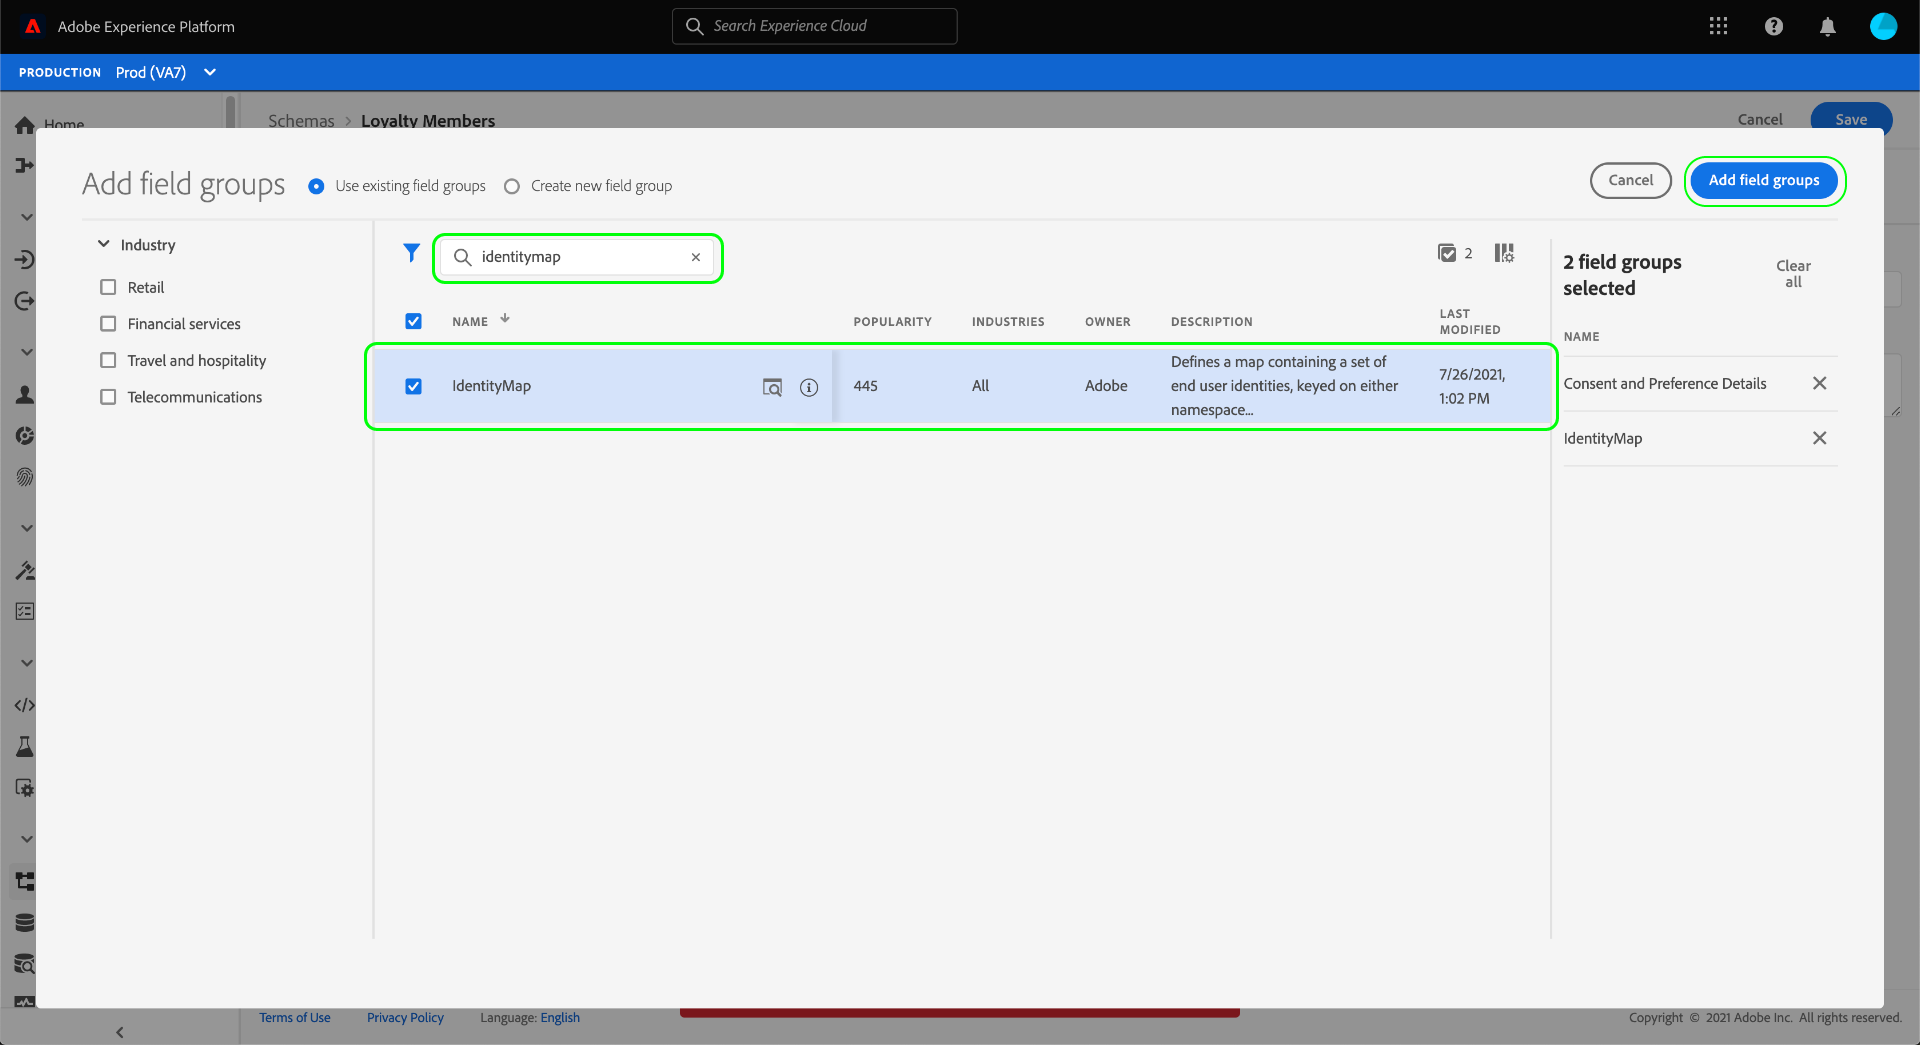Select Create new field group option
Viewport: 1920px width, 1045px height.
[512, 186]
